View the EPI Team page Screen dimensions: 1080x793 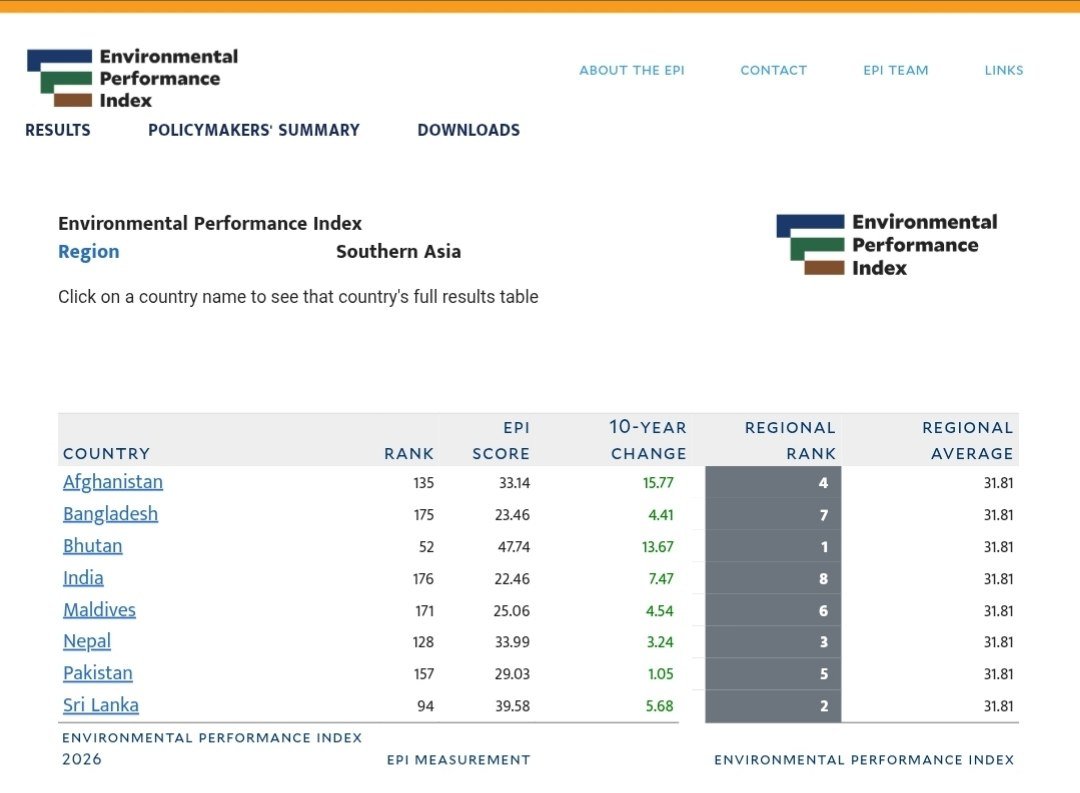[x=895, y=70]
